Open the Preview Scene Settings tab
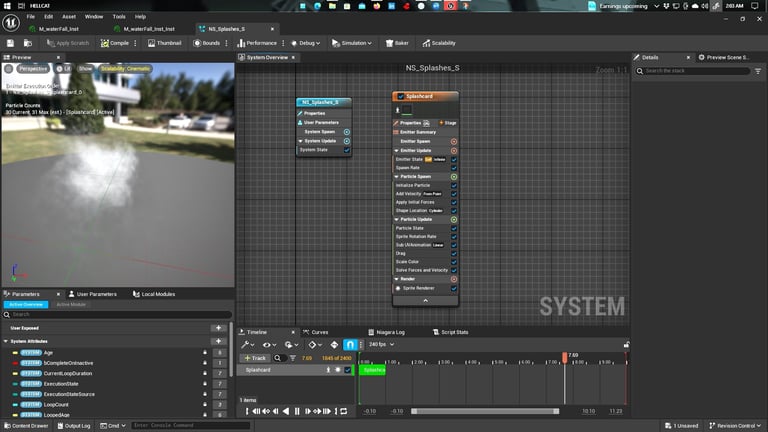 724,57
